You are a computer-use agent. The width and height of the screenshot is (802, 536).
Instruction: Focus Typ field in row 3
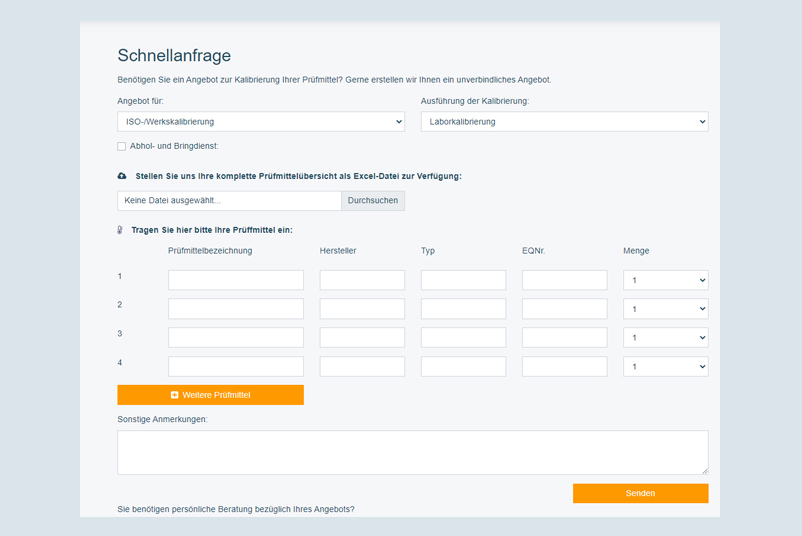[463, 338]
